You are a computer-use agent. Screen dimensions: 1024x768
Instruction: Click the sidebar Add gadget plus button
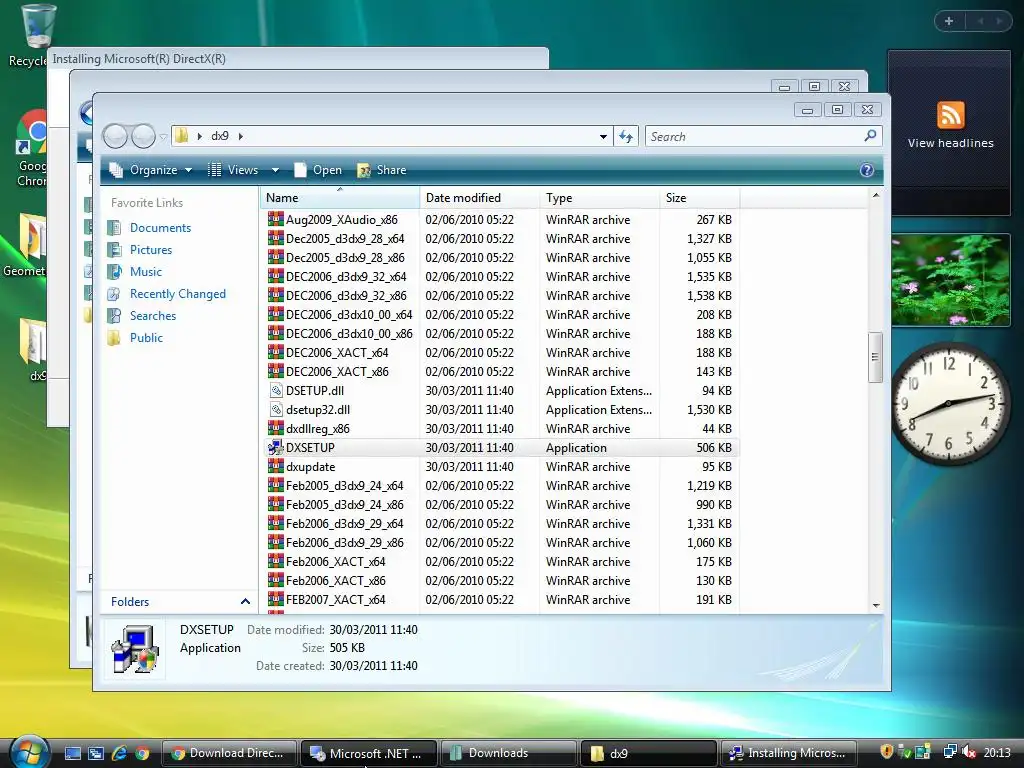949,22
